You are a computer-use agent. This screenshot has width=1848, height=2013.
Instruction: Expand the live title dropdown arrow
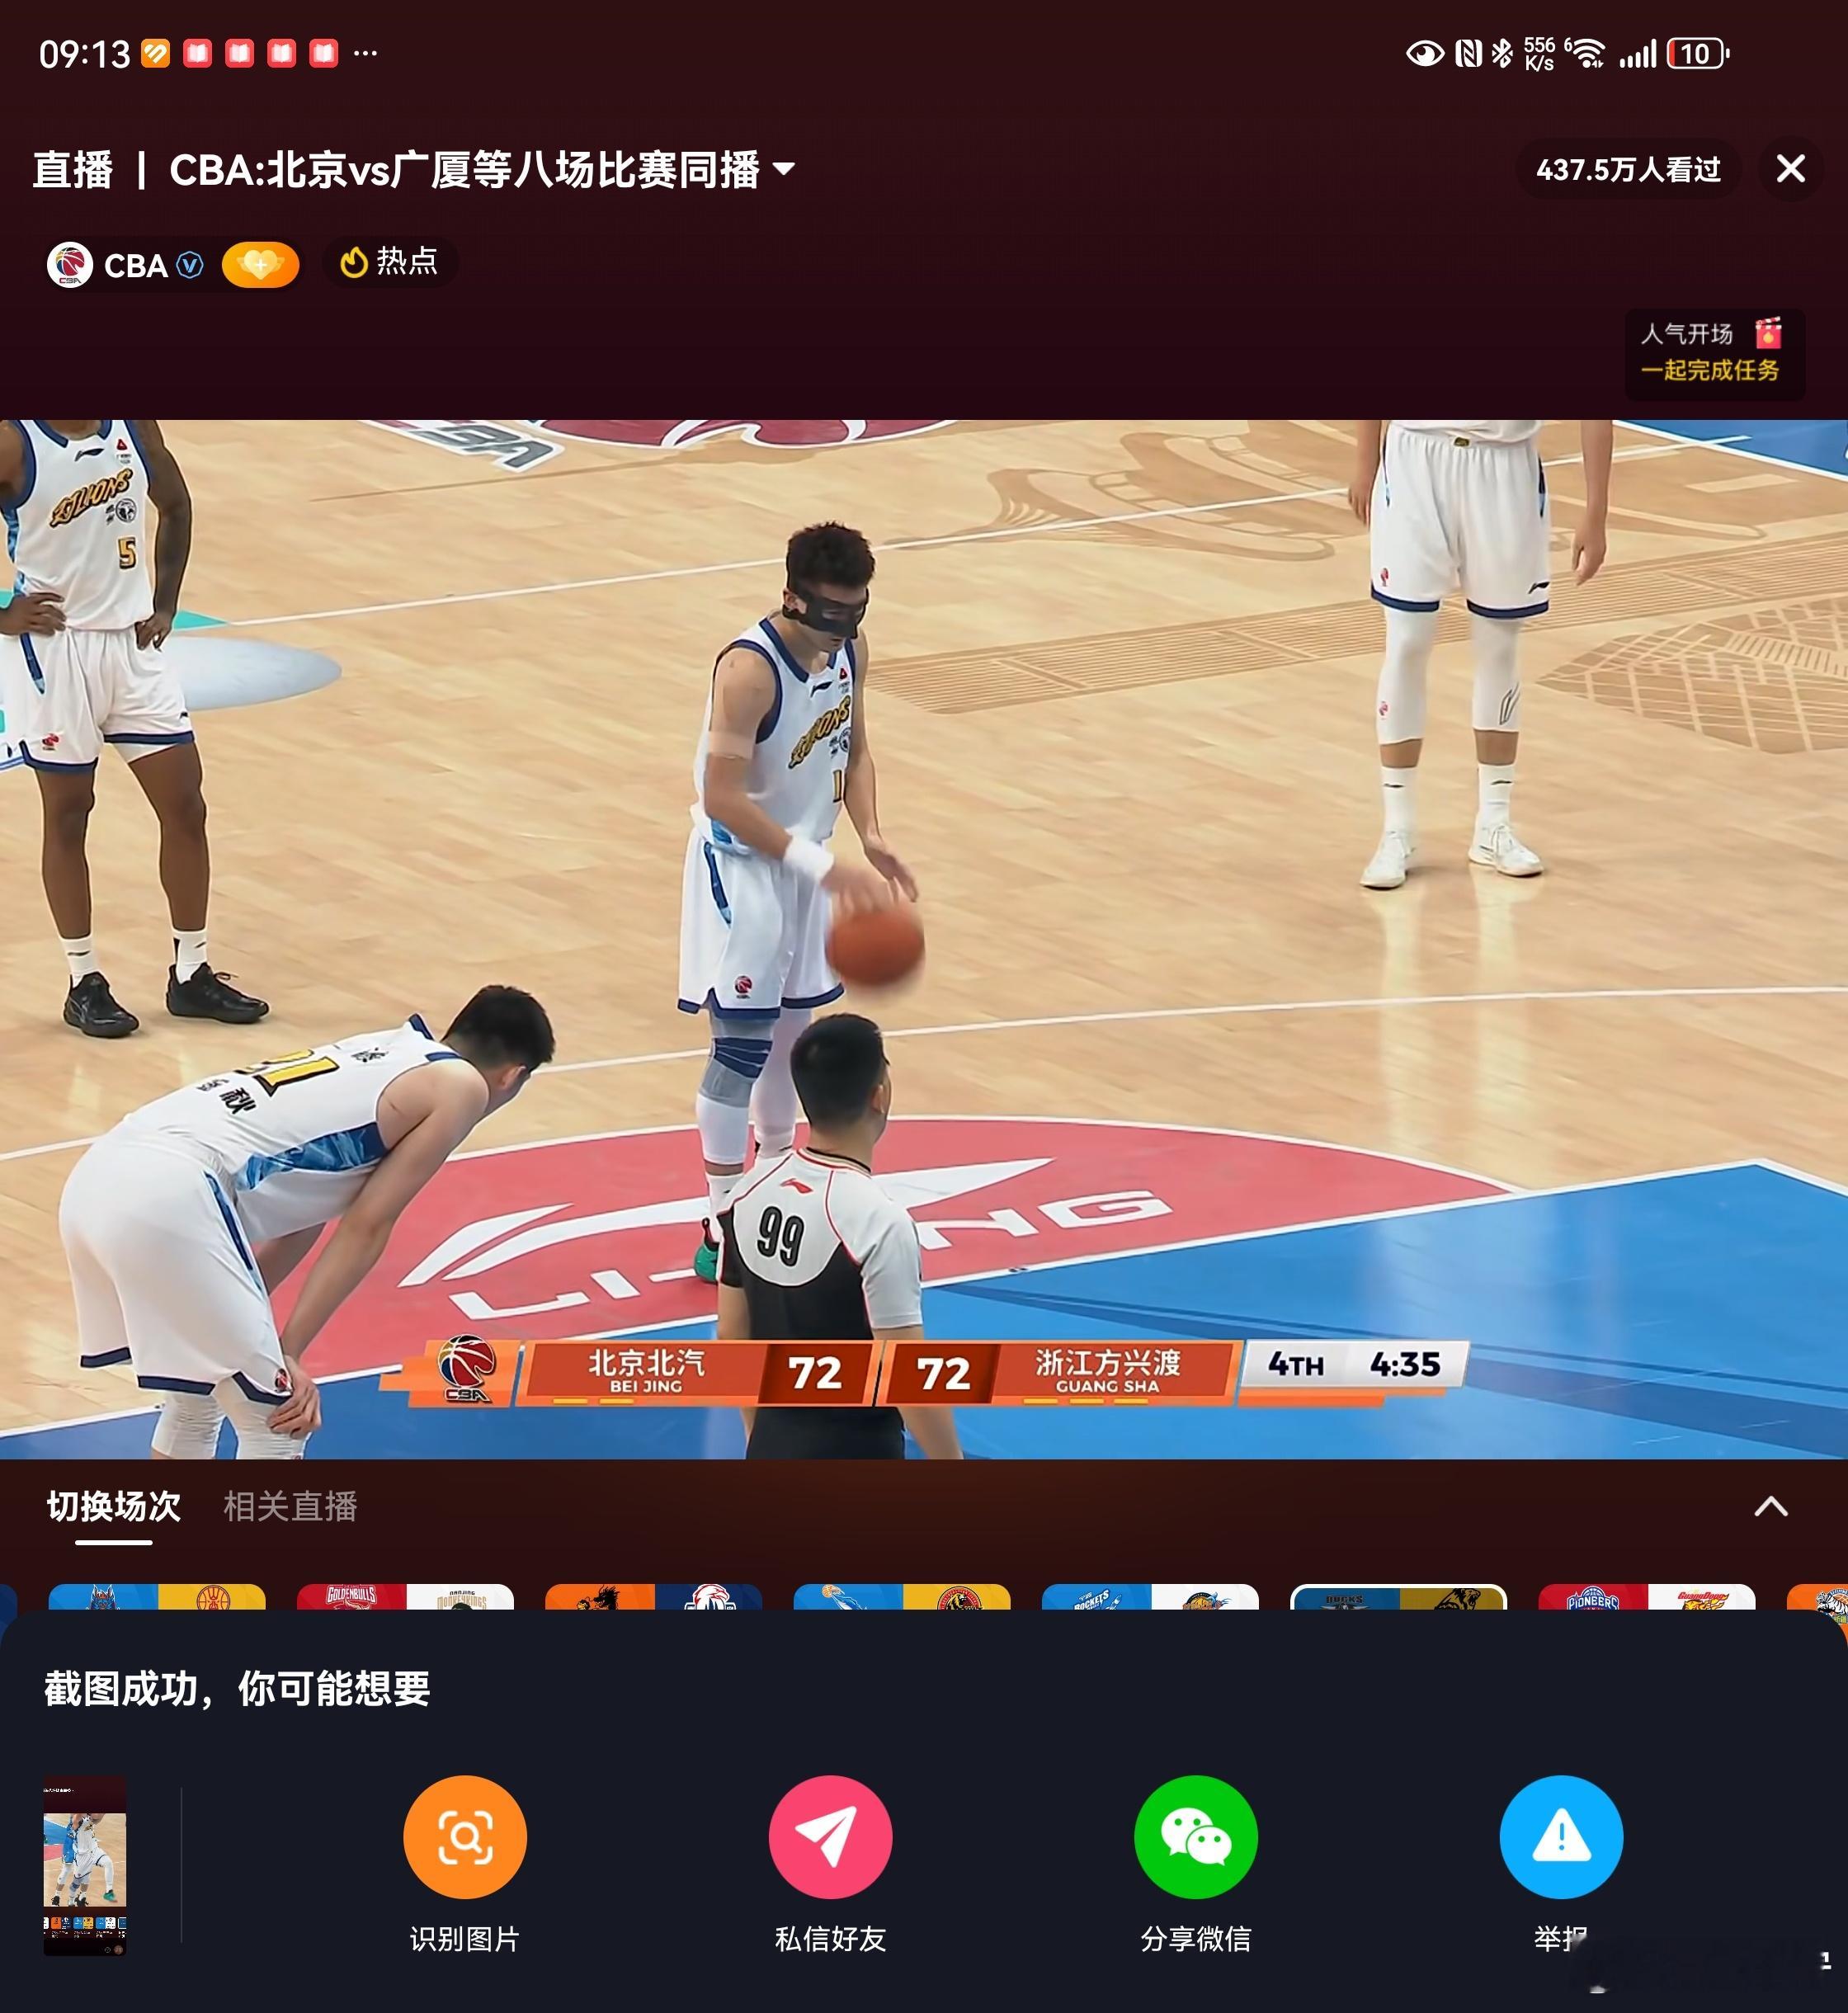click(785, 169)
